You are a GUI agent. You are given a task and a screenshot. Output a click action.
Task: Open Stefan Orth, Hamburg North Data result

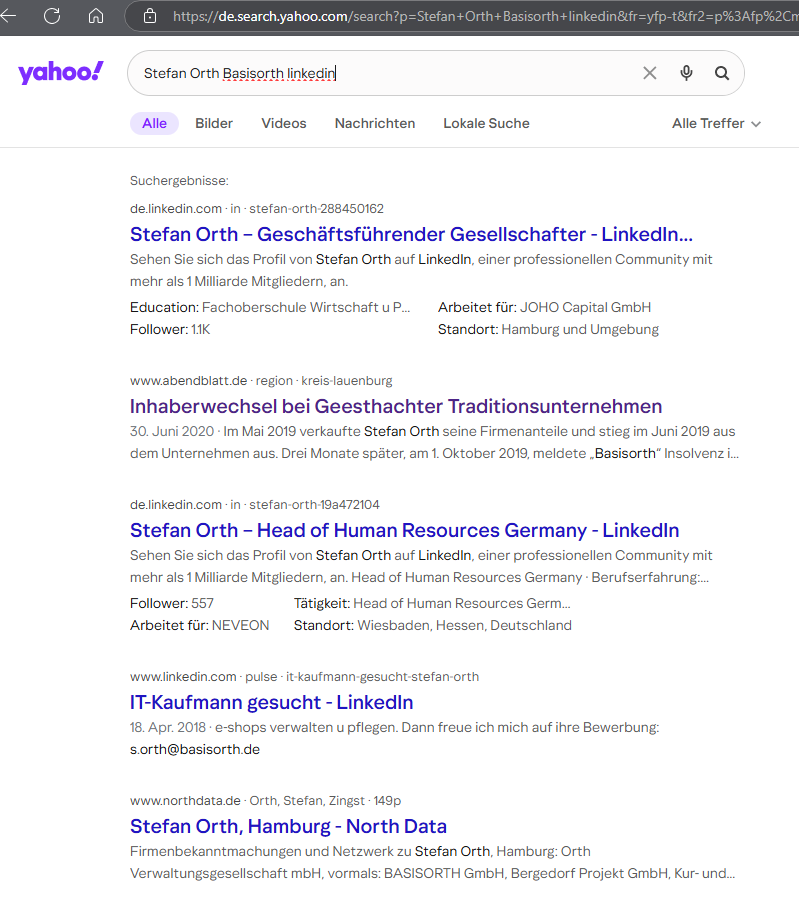[288, 826]
